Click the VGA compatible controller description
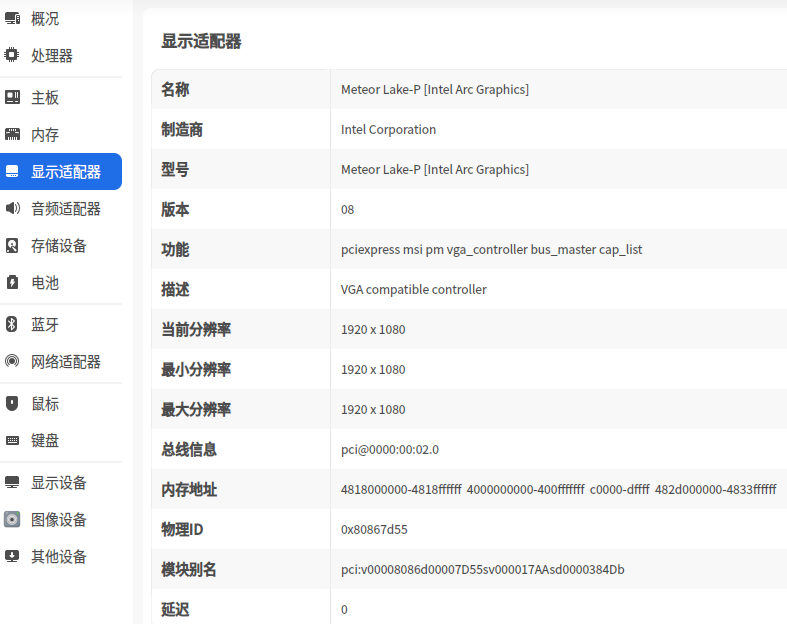The height and width of the screenshot is (624, 787). [x=414, y=290]
